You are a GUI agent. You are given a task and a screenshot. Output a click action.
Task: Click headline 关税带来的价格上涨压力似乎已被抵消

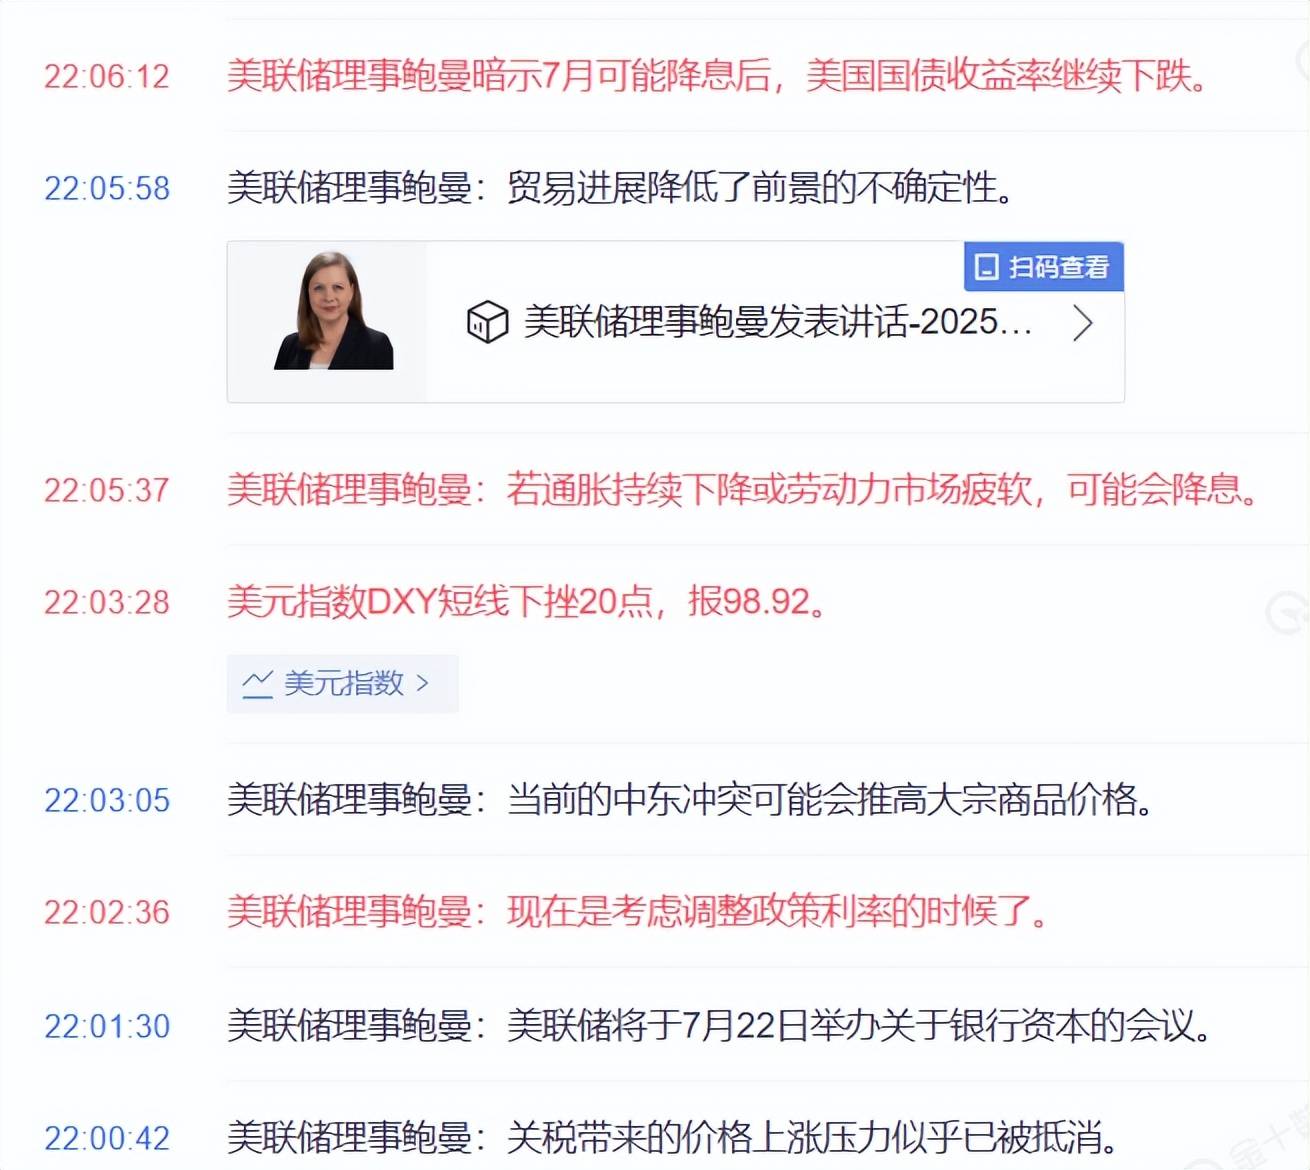click(672, 1138)
